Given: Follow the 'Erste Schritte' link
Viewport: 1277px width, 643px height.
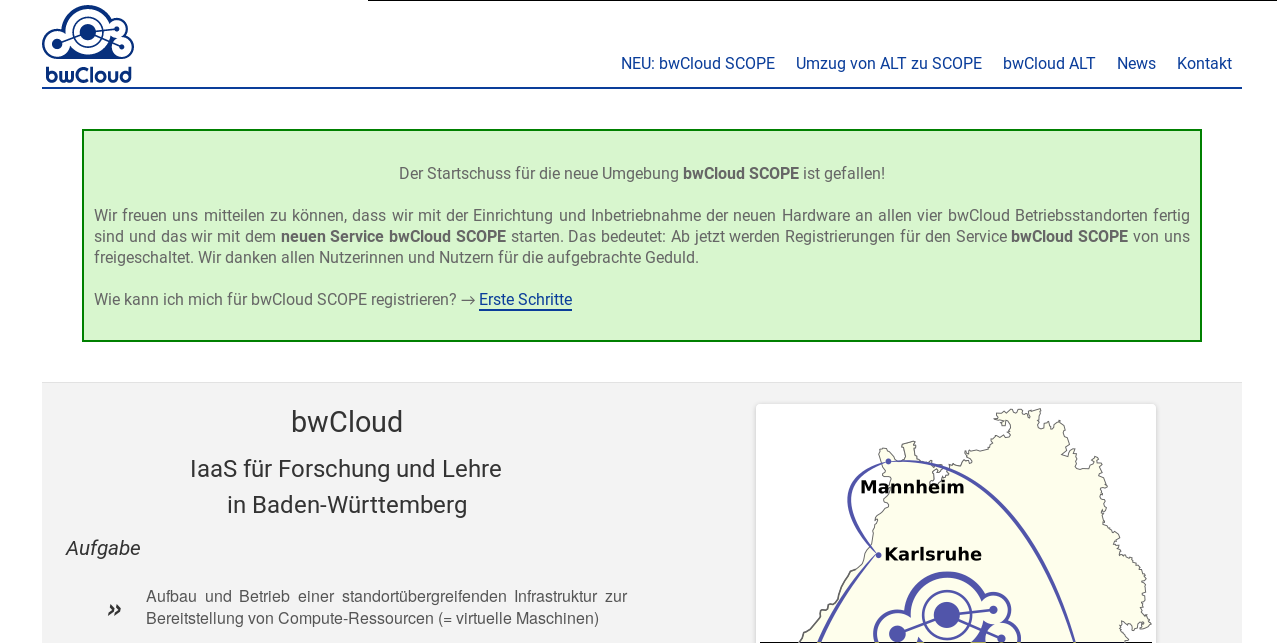Looking at the screenshot, I should (525, 300).
